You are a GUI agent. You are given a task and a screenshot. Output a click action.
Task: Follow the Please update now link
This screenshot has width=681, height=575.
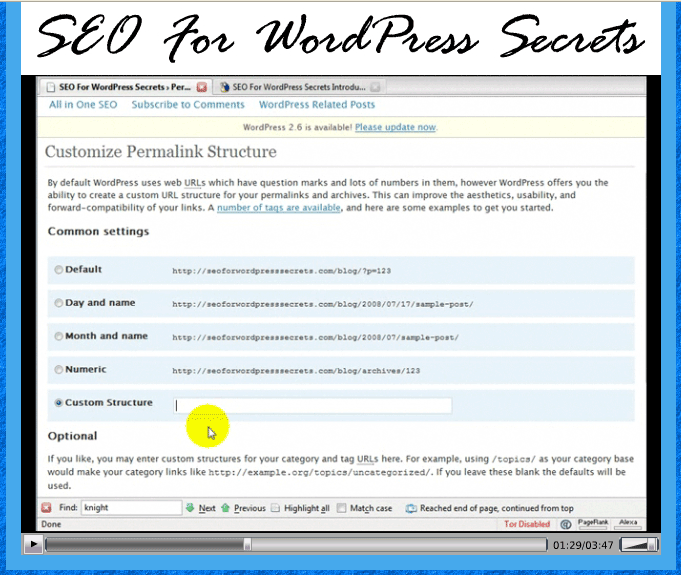[x=395, y=127]
